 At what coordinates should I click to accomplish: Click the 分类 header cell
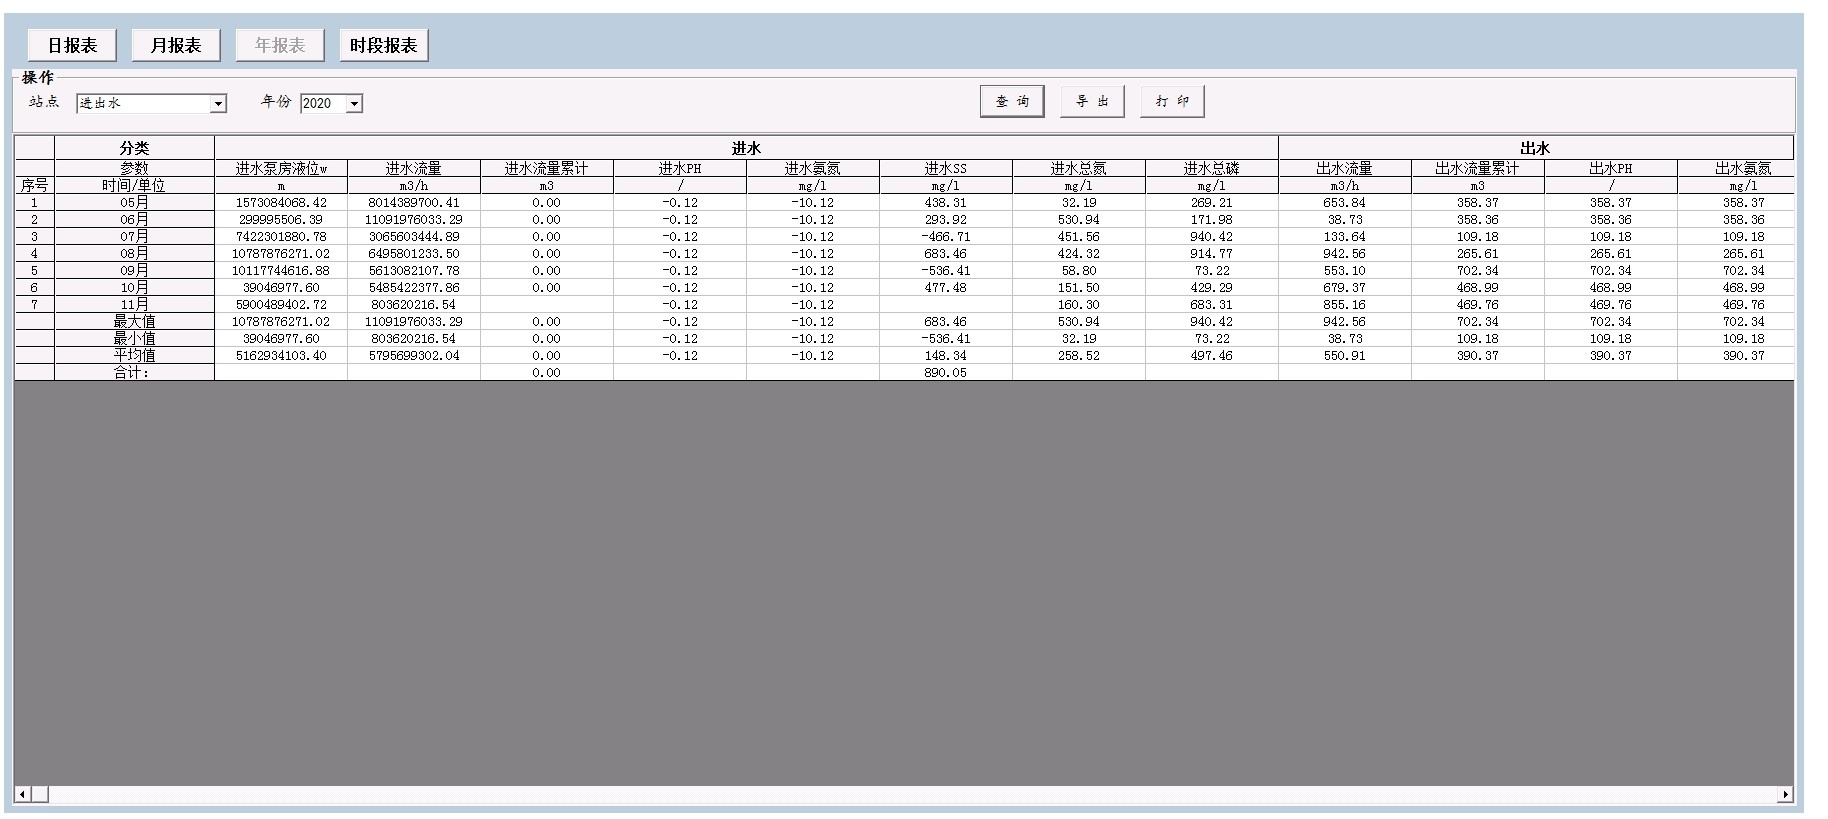[134, 148]
